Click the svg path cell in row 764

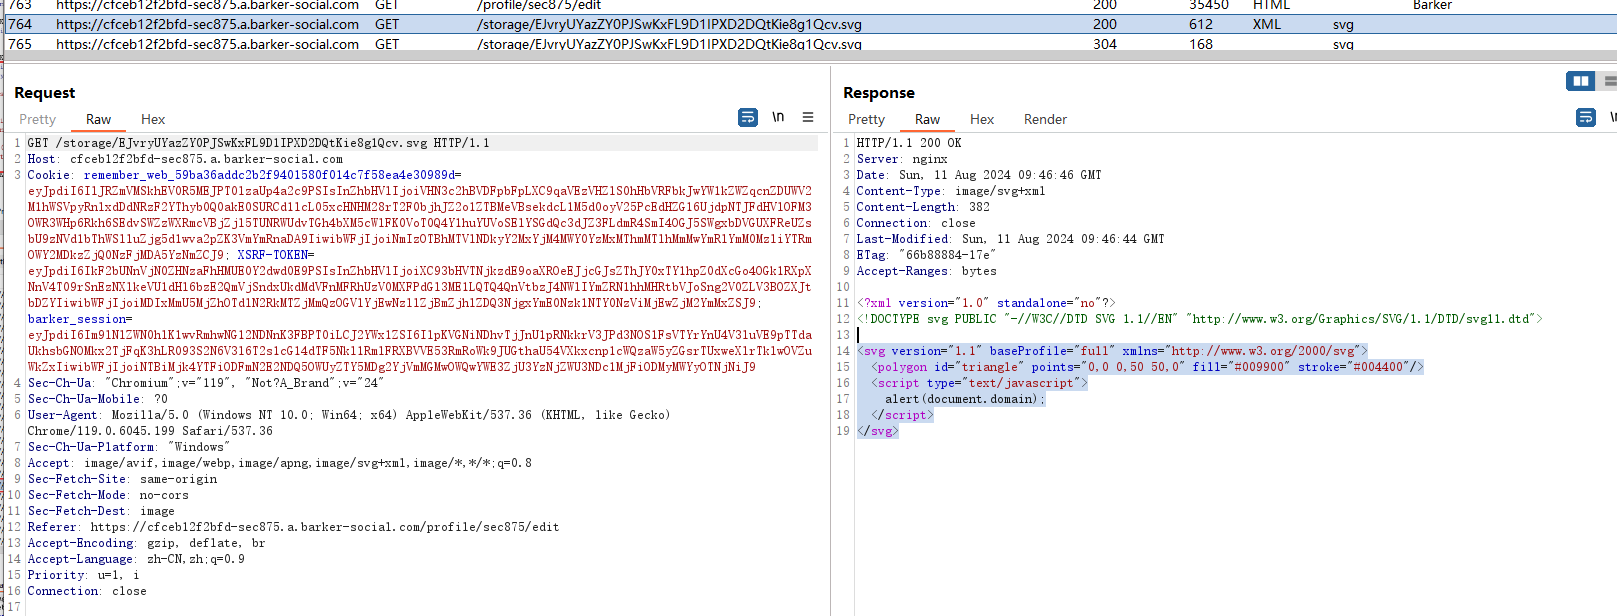669,24
